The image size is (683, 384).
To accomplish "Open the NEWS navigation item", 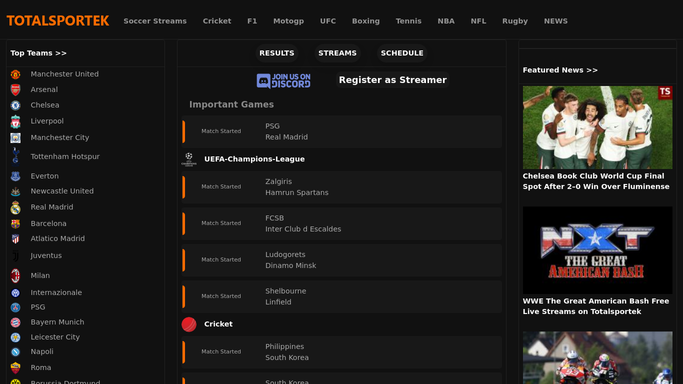I will pyautogui.click(x=555, y=21).
